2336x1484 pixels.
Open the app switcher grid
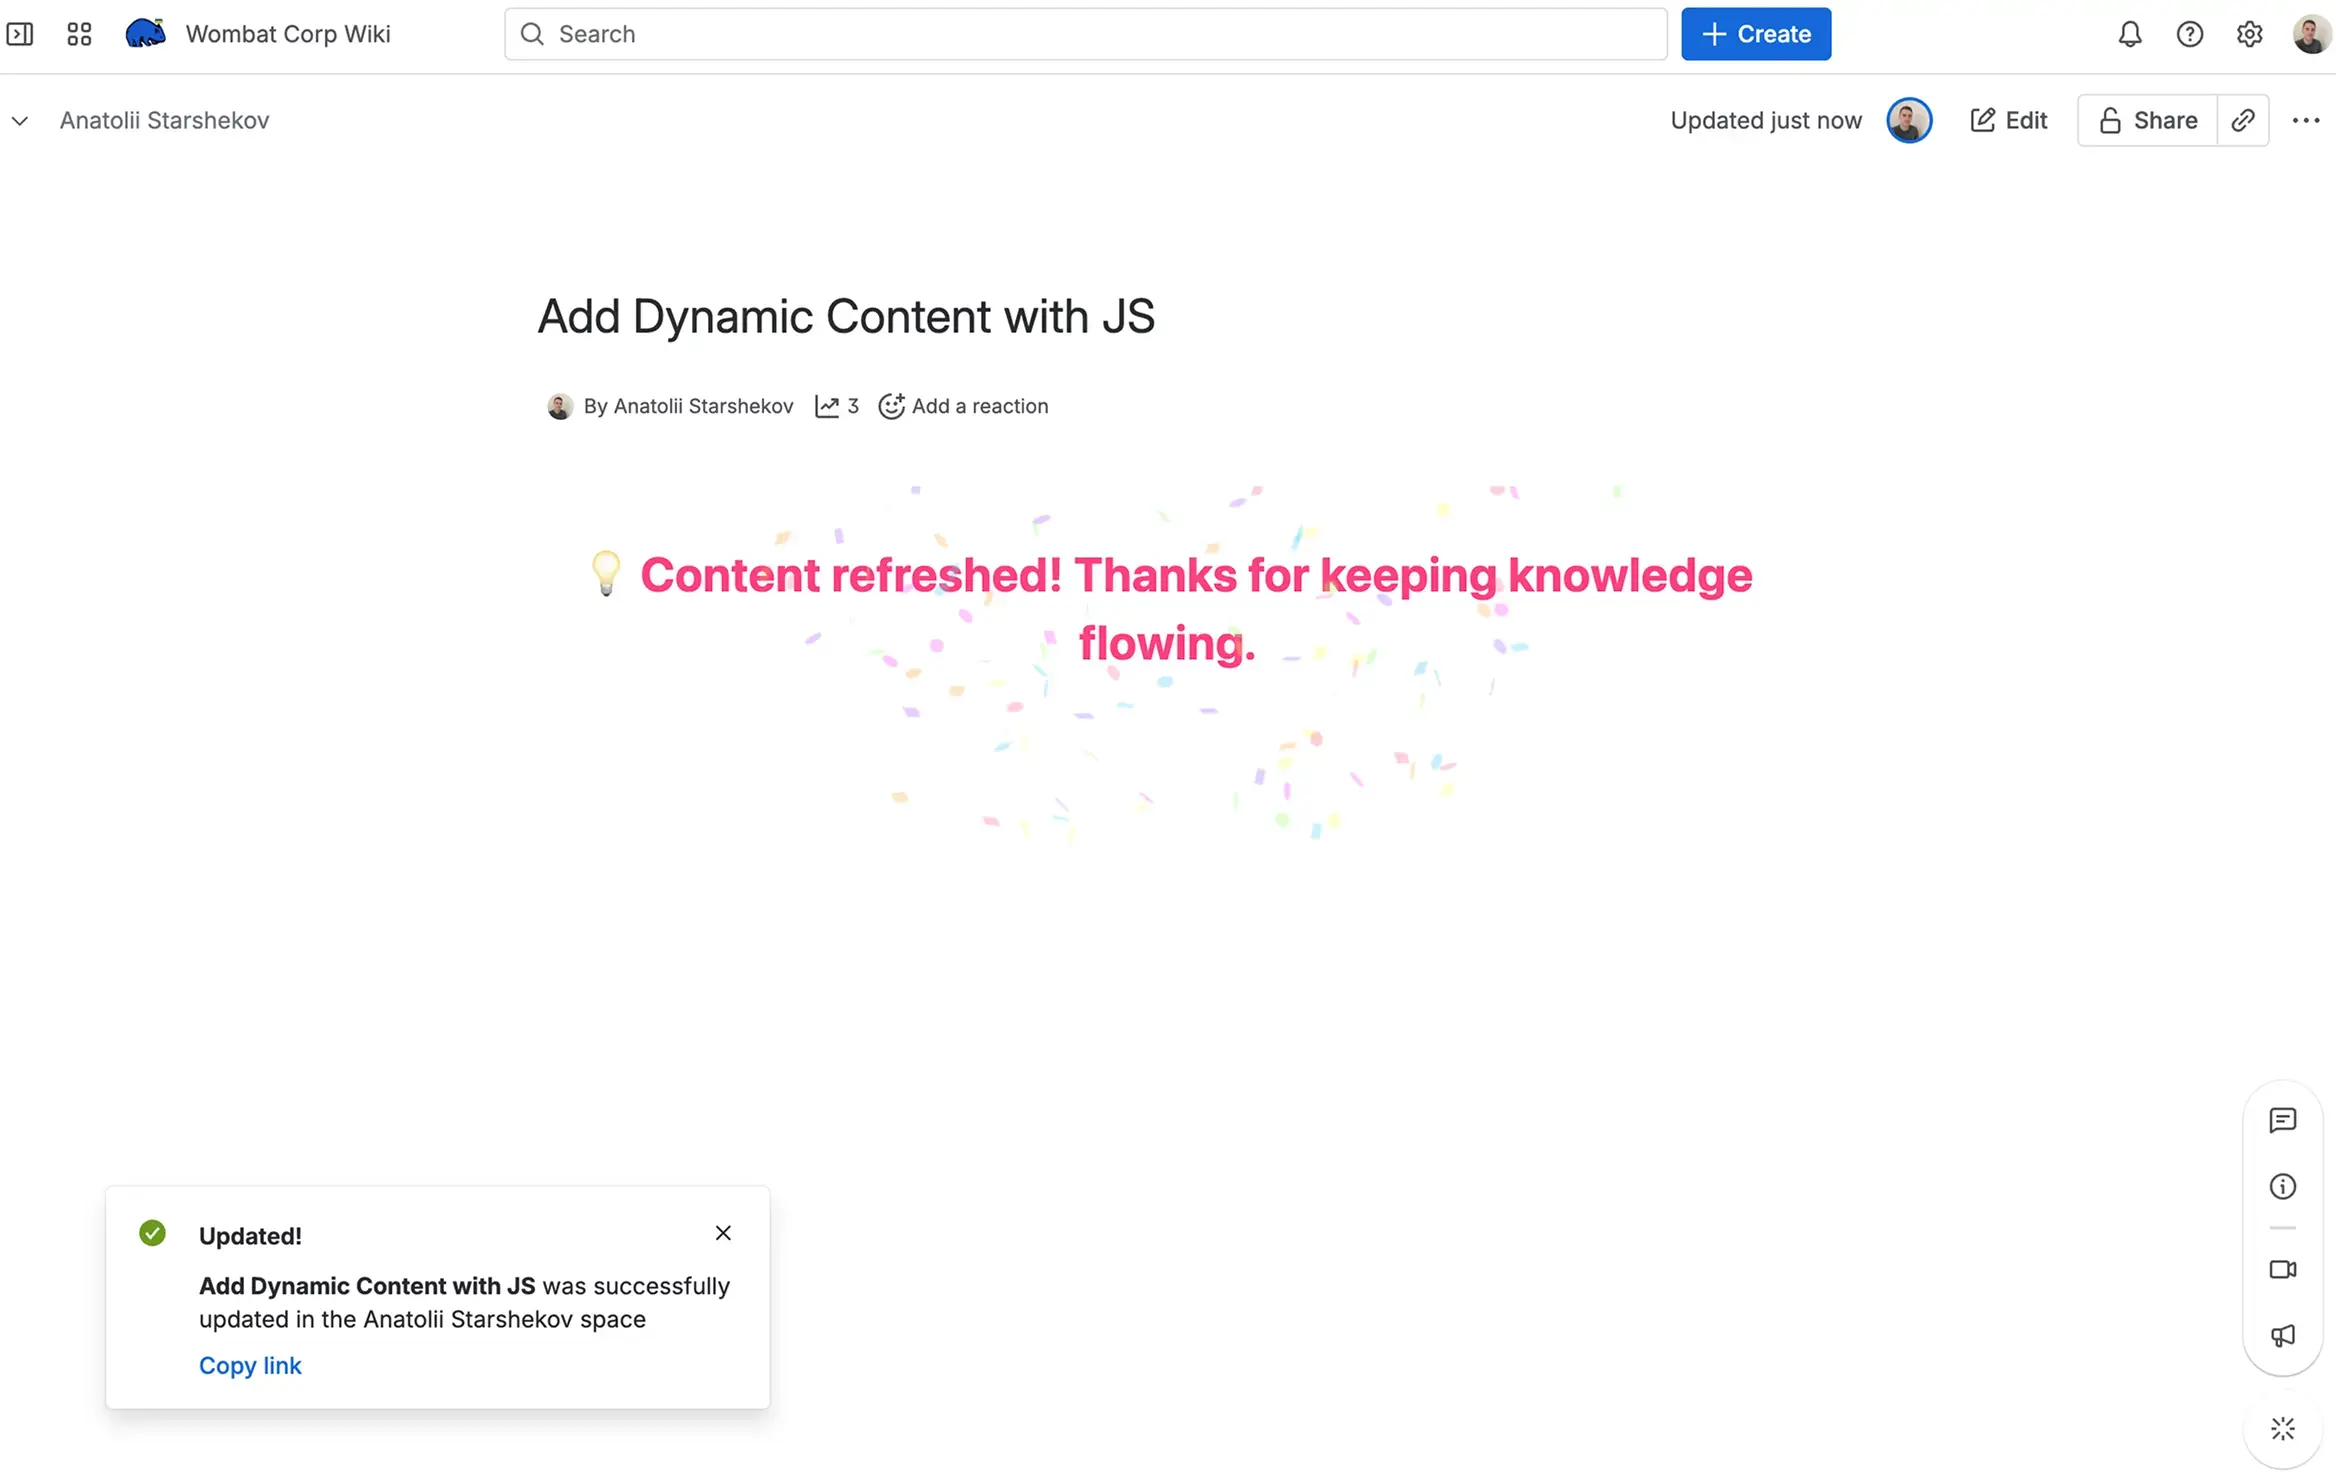tap(79, 34)
